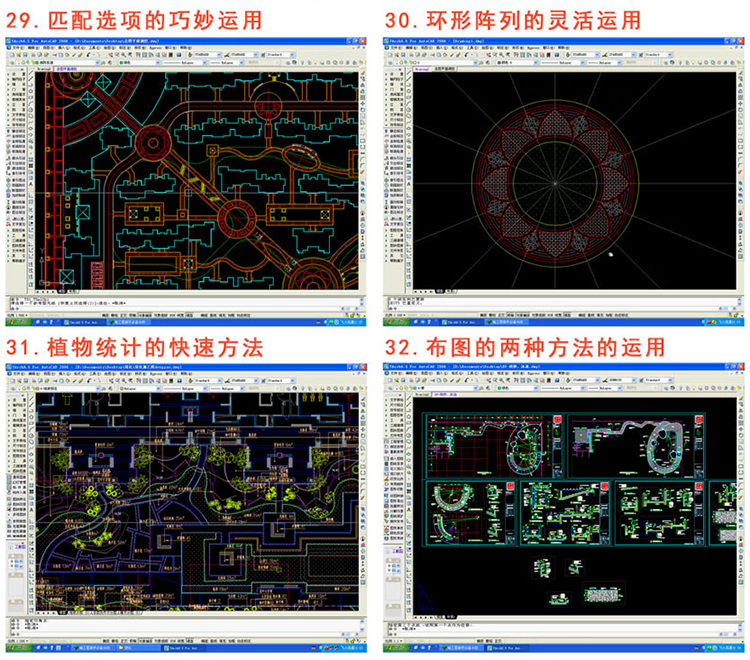Select the Erase modify tool in screenshot 29
Image resolution: width=750 pixels, height=660 pixels.
[363, 73]
